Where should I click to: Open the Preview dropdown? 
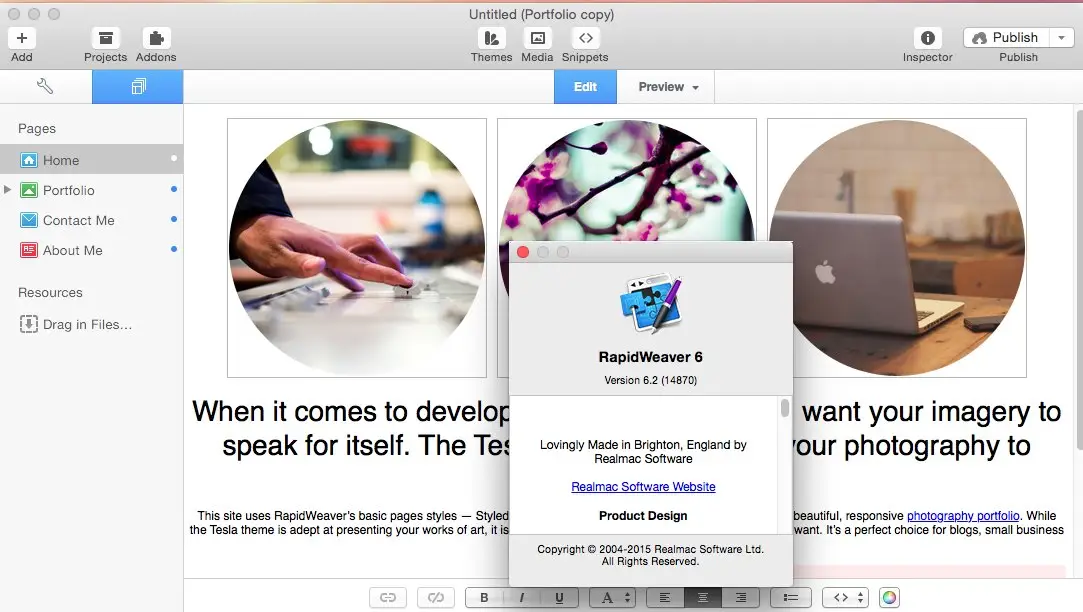point(668,86)
